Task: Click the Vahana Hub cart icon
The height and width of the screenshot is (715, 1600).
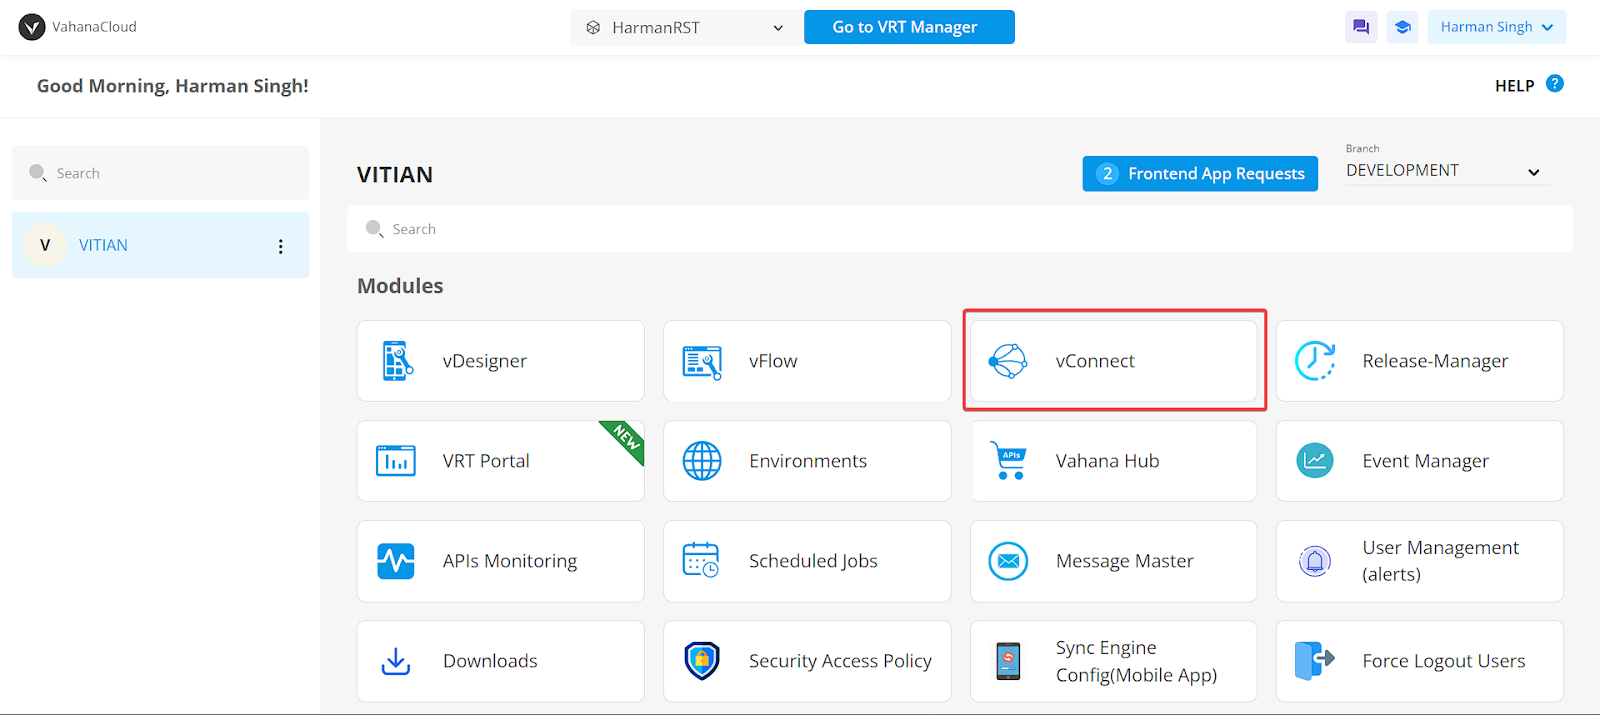Action: 1008,460
